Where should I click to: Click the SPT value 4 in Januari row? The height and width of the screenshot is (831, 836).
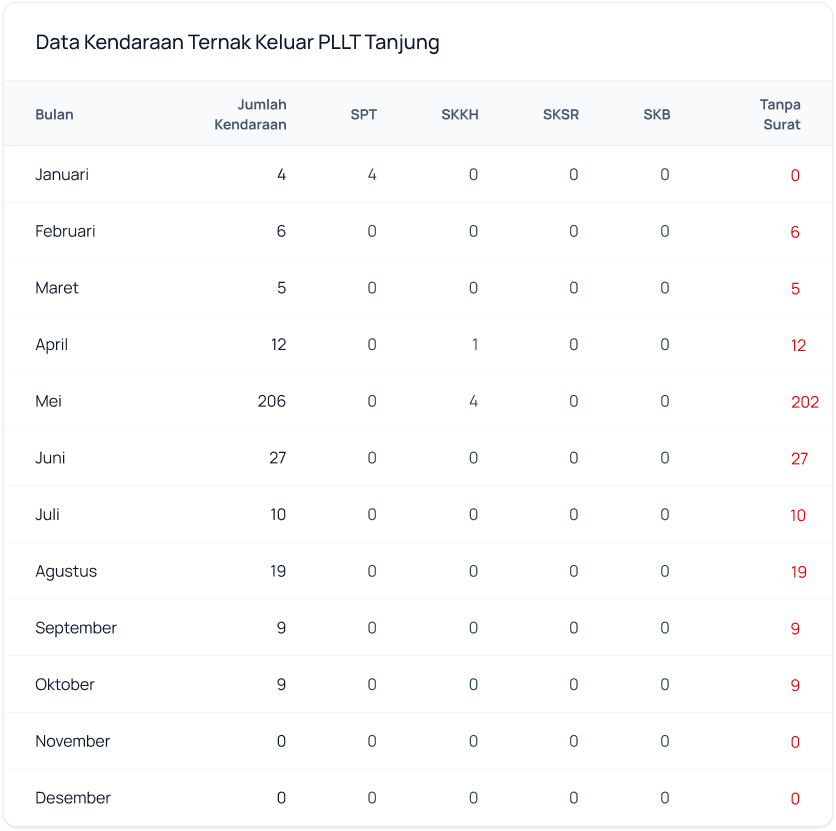coord(372,174)
